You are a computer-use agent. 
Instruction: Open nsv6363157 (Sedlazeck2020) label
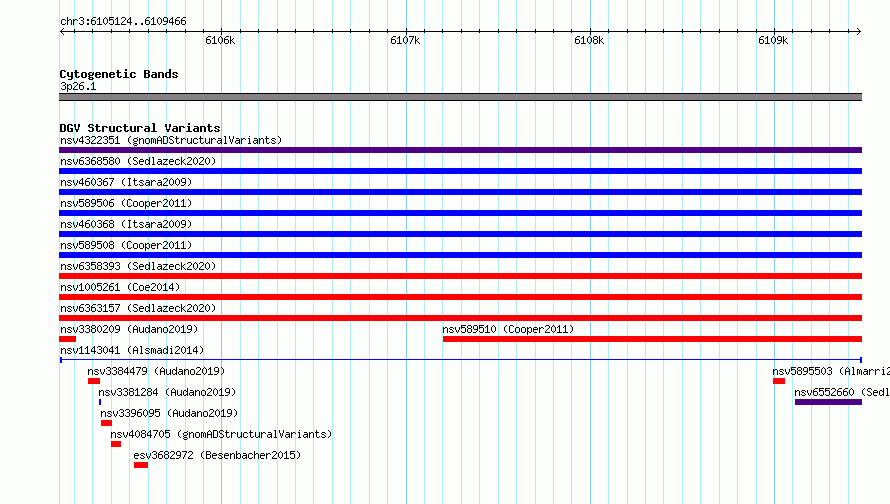(138, 308)
